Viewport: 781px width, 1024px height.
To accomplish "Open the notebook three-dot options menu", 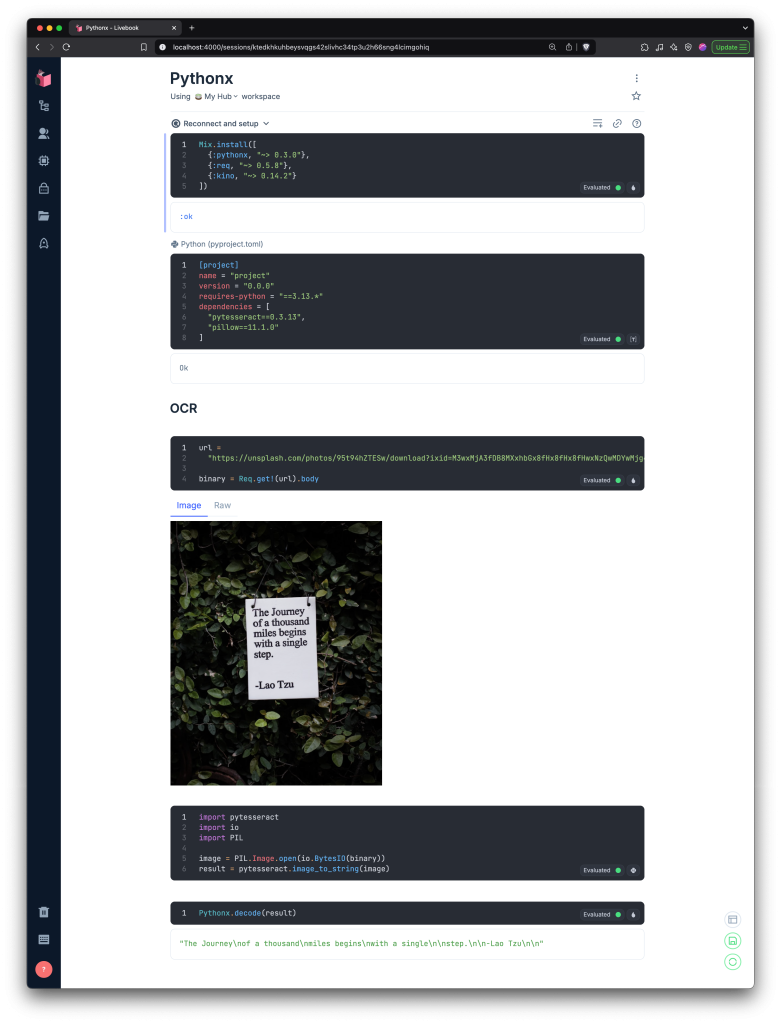I will pyautogui.click(x=636, y=78).
